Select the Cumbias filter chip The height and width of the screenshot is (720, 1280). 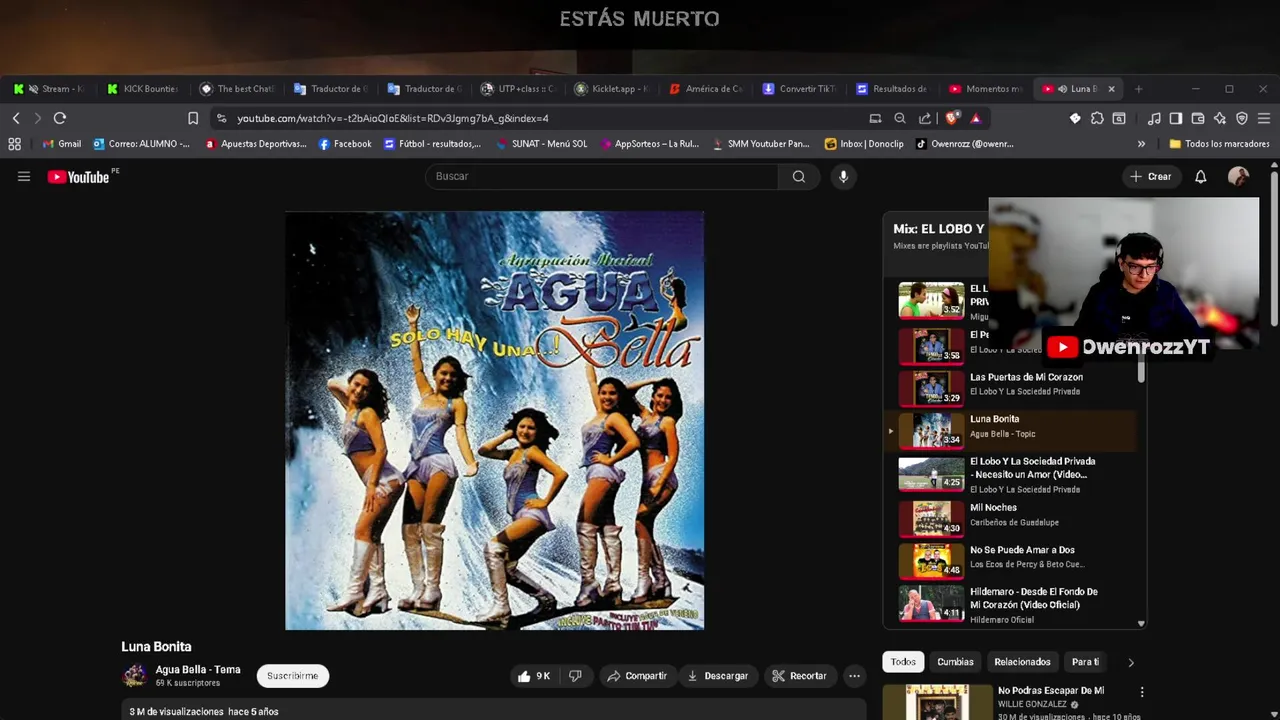point(955,662)
